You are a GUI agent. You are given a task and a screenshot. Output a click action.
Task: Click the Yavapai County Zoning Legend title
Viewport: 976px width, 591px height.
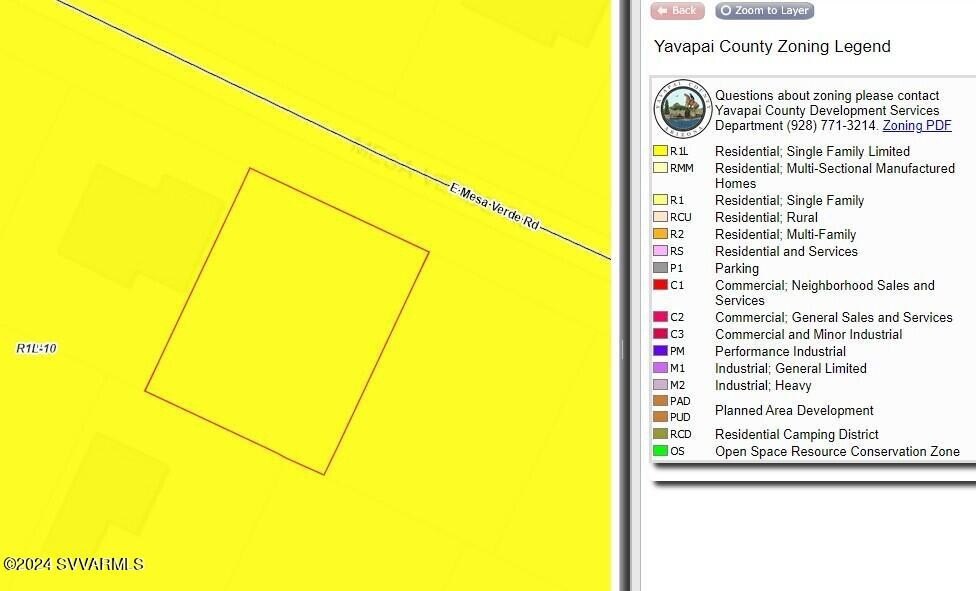point(771,47)
